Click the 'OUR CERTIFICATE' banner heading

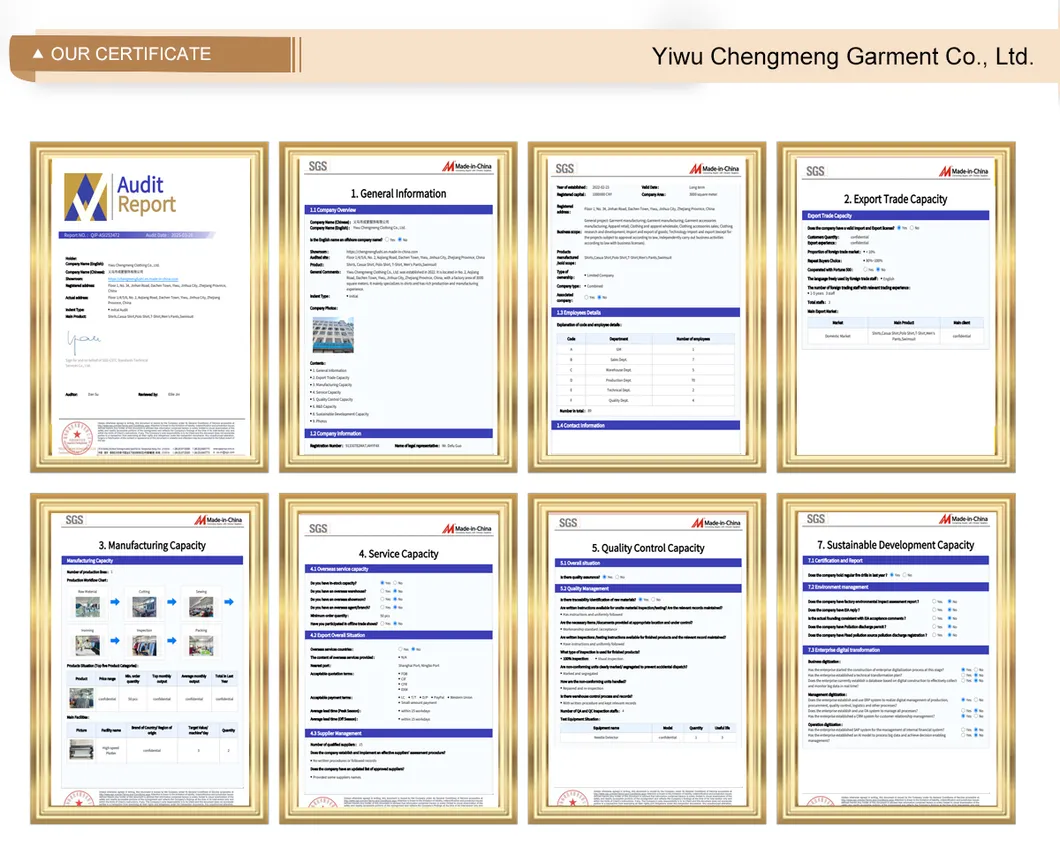[x=130, y=54]
